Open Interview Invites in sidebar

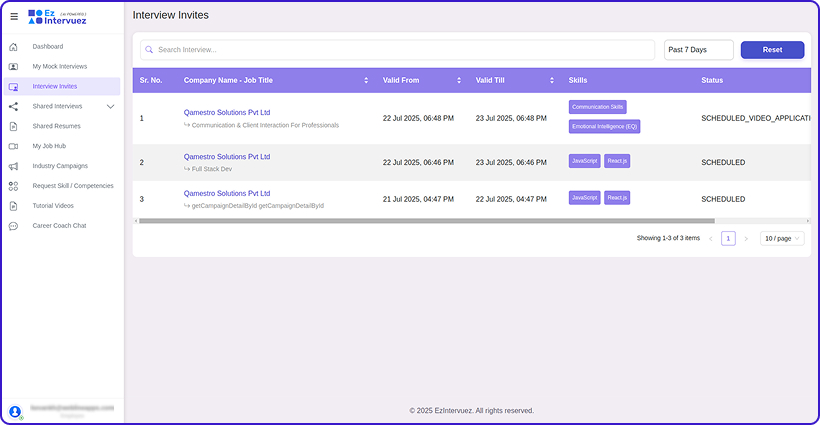55,86
